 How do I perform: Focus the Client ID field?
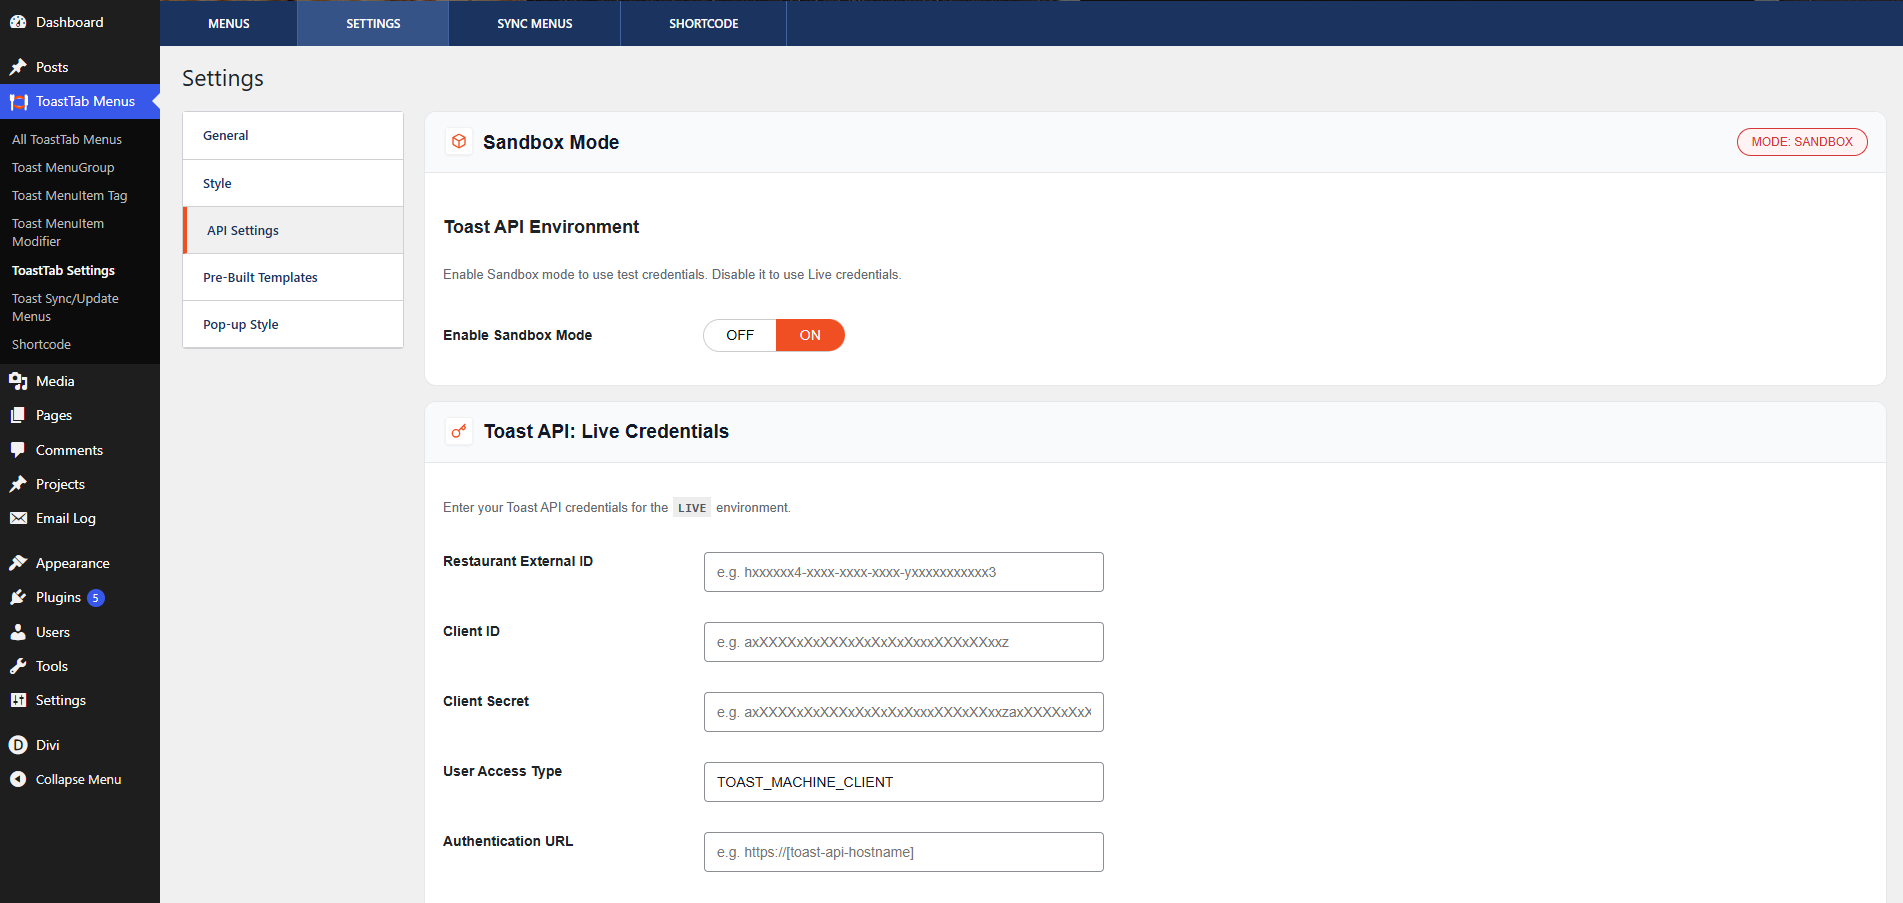[904, 642]
